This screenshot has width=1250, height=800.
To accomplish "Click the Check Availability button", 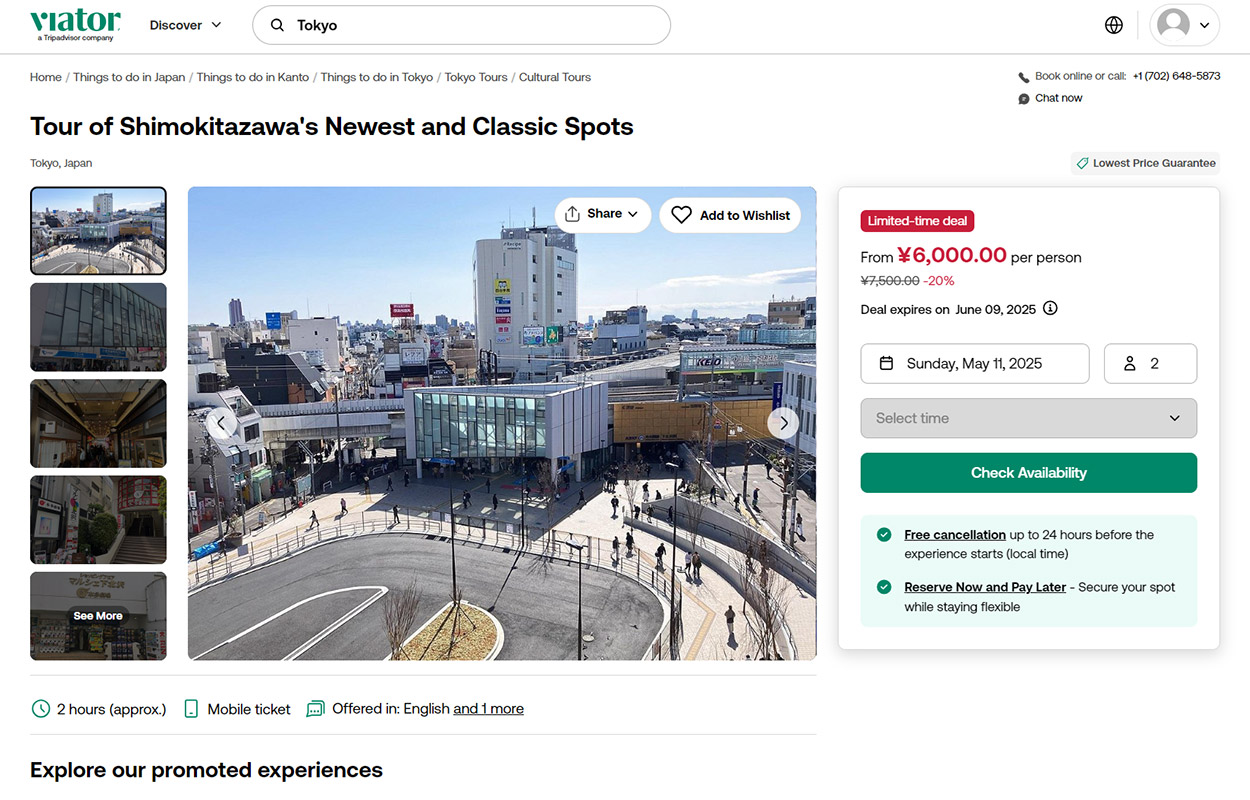I will point(1028,473).
